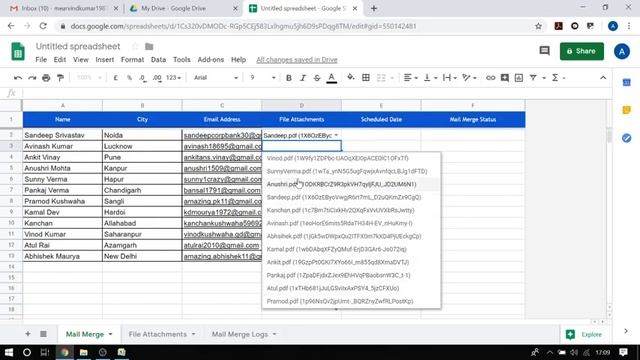Format as currency with pound icon
The image size is (640, 360).
pos(116,78)
